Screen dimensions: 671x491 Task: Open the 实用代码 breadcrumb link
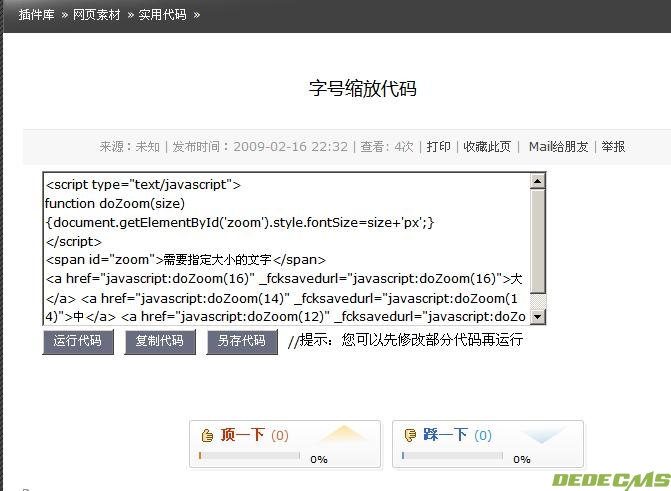pos(163,15)
